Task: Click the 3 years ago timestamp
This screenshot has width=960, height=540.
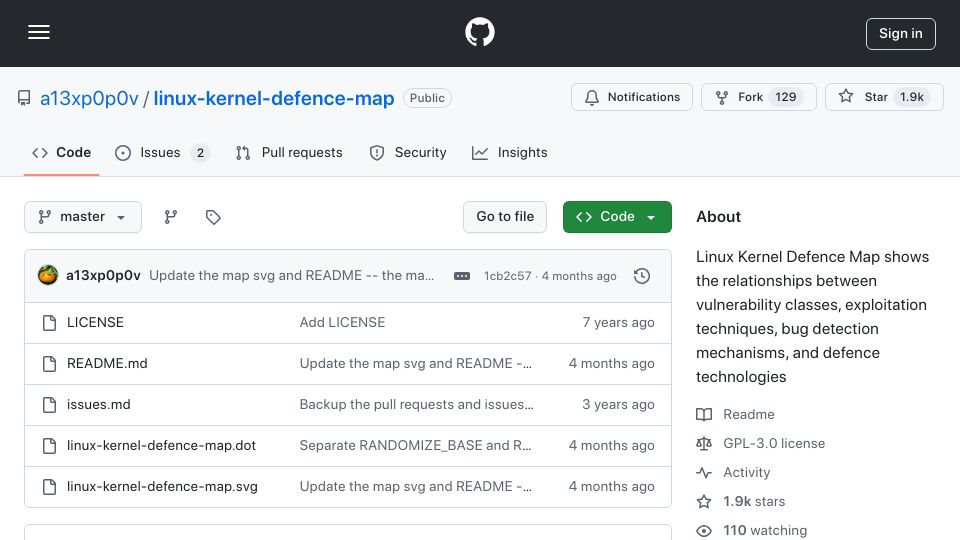Action: (x=618, y=405)
